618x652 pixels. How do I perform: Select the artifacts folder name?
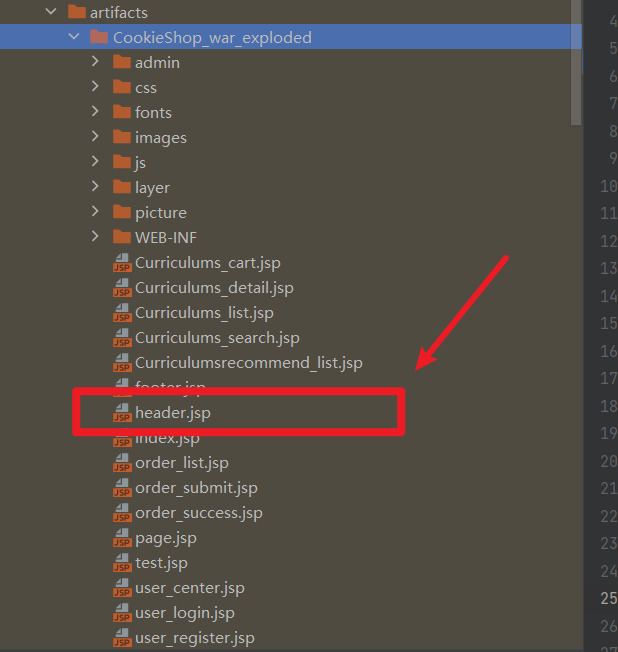point(119,12)
